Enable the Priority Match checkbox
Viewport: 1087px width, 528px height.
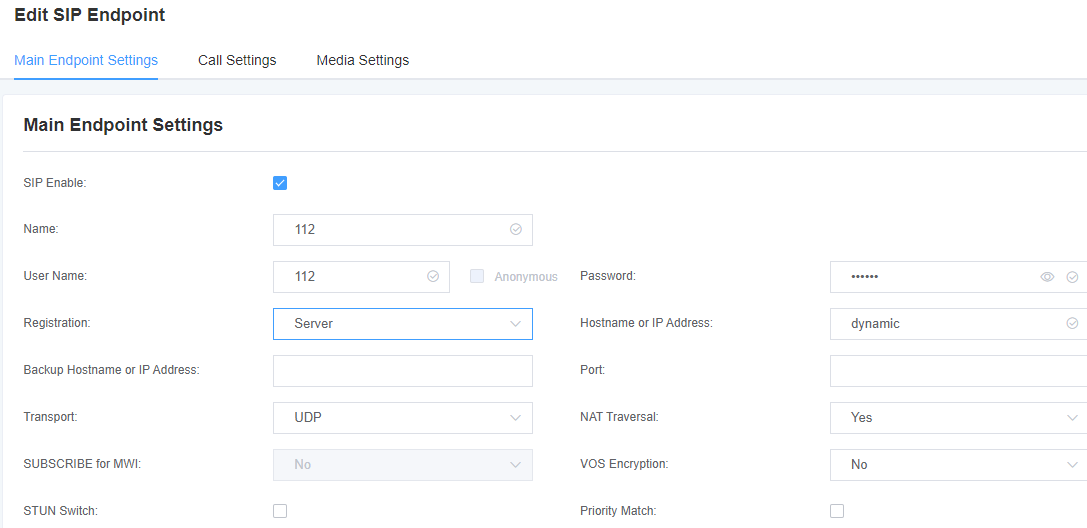(837, 511)
